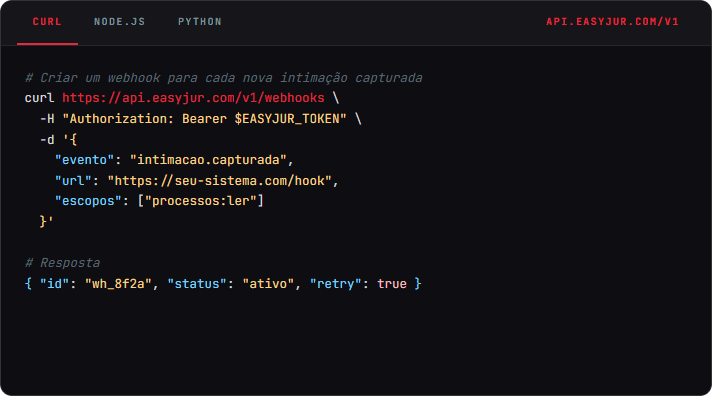The image size is (712, 396).
Task: Click the "processos:ler" scope value
Action: pos(201,201)
